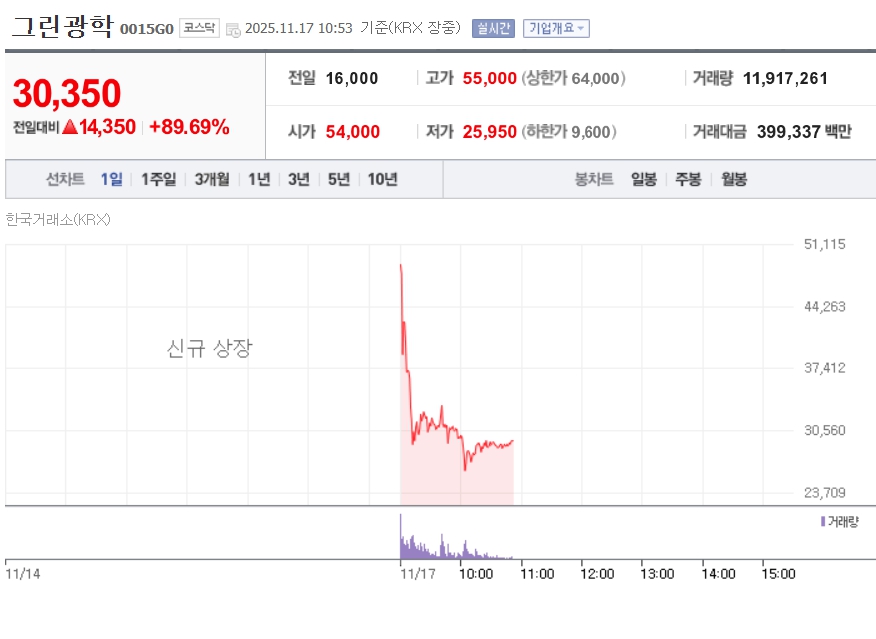Viewport: 876px width, 639px height.
Task: Choose the 10년 chart range
Action: [382, 179]
